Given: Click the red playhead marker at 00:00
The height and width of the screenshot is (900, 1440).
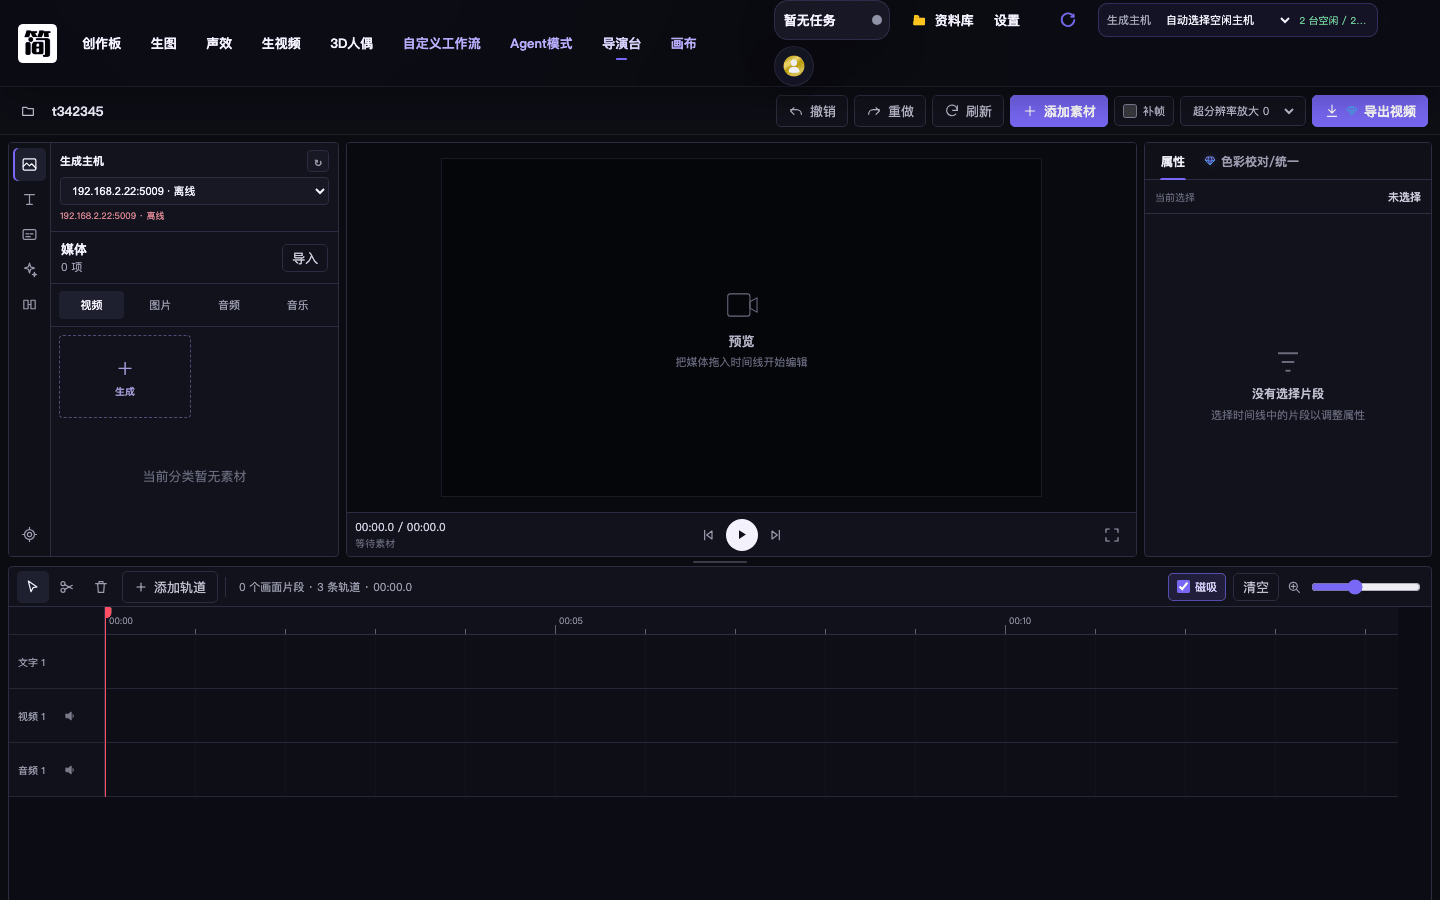Looking at the screenshot, I should point(108,612).
